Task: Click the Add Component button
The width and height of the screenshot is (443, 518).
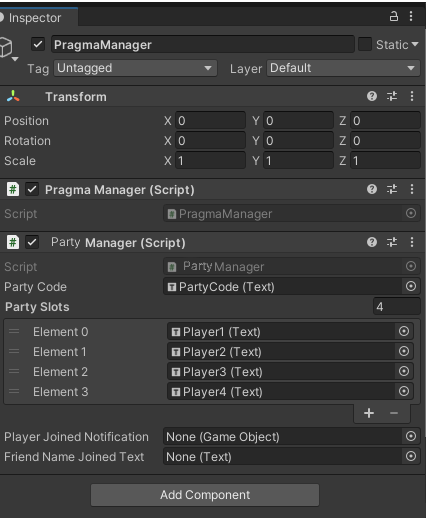Action: click(205, 495)
